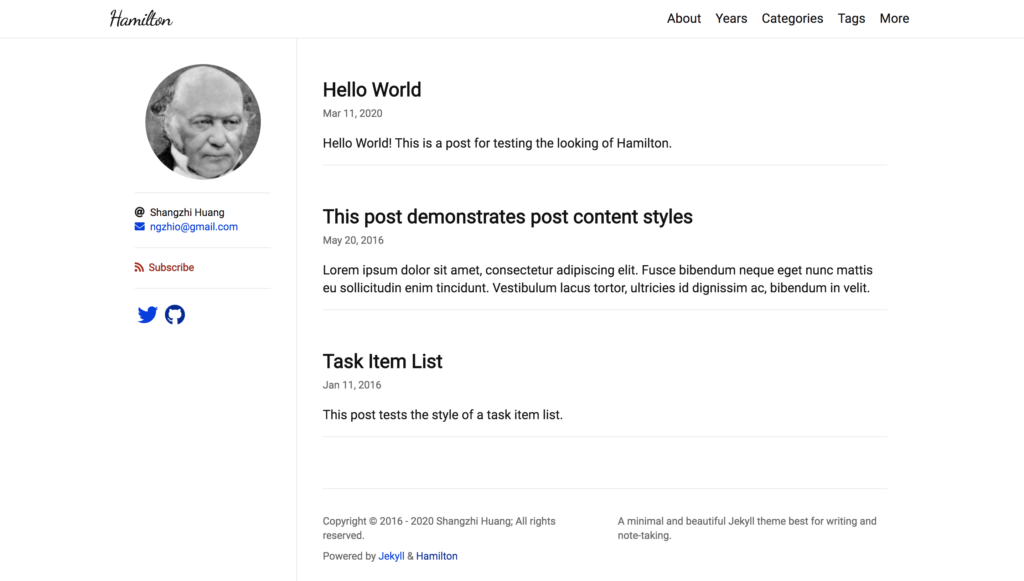This screenshot has width=1024, height=581.
Task: Click the Twitter bird icon
Action: (147, 315)
